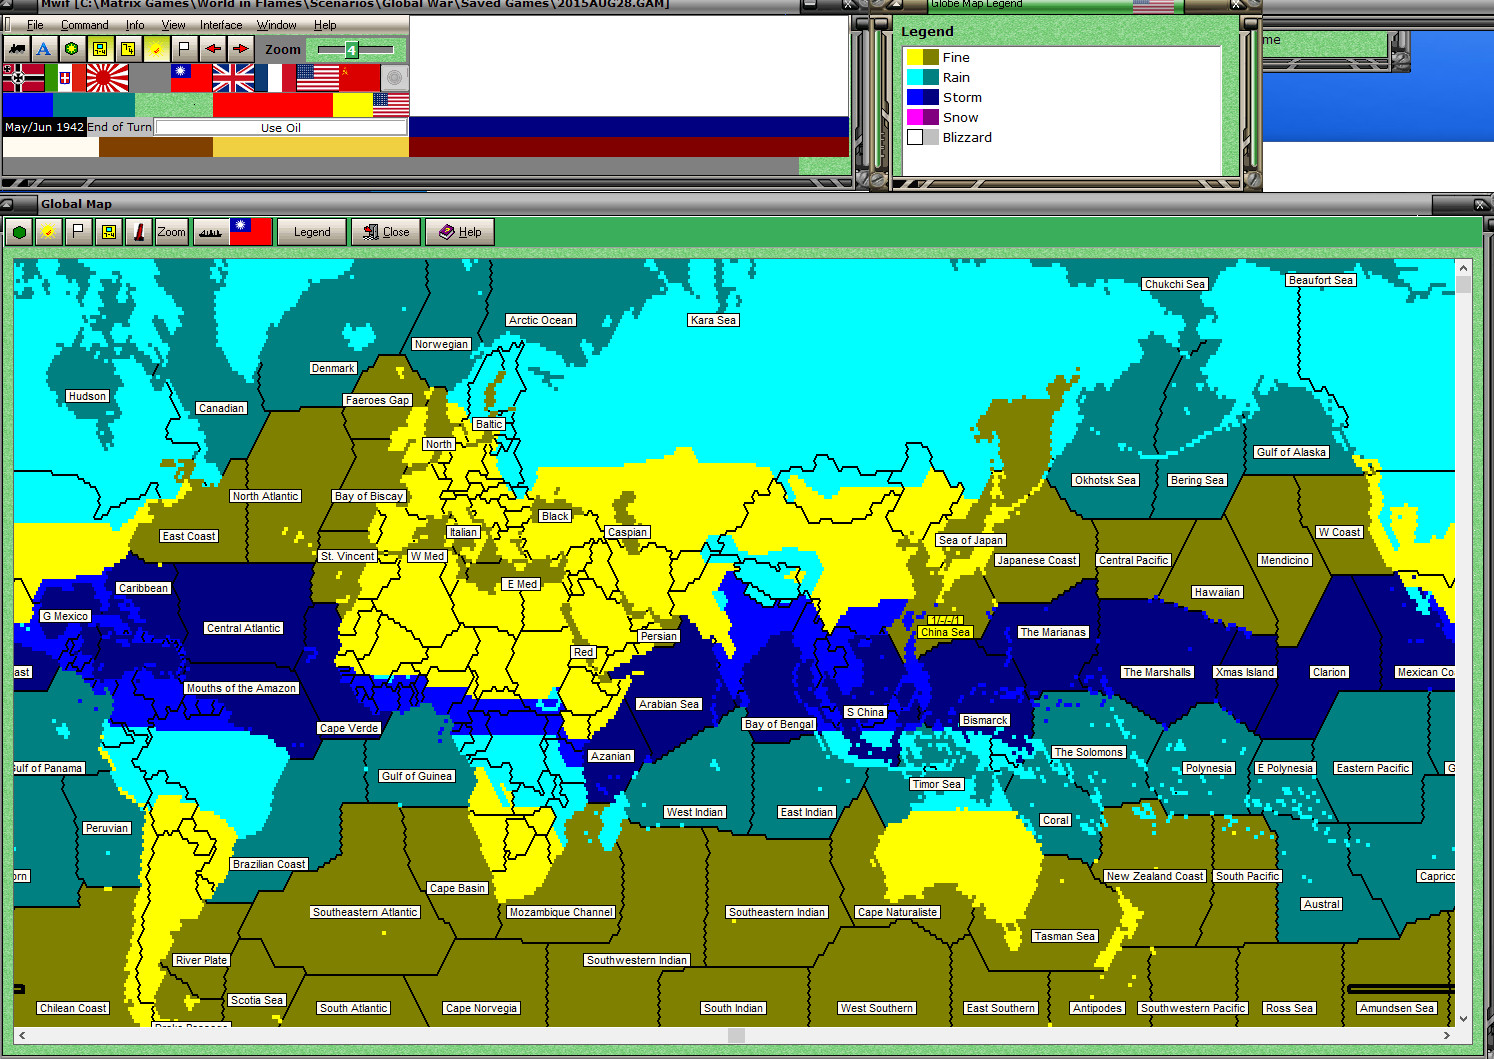
Task: Toggle the yellow 7-4 unit icon in main toolbar
Action: pos(100,48)
